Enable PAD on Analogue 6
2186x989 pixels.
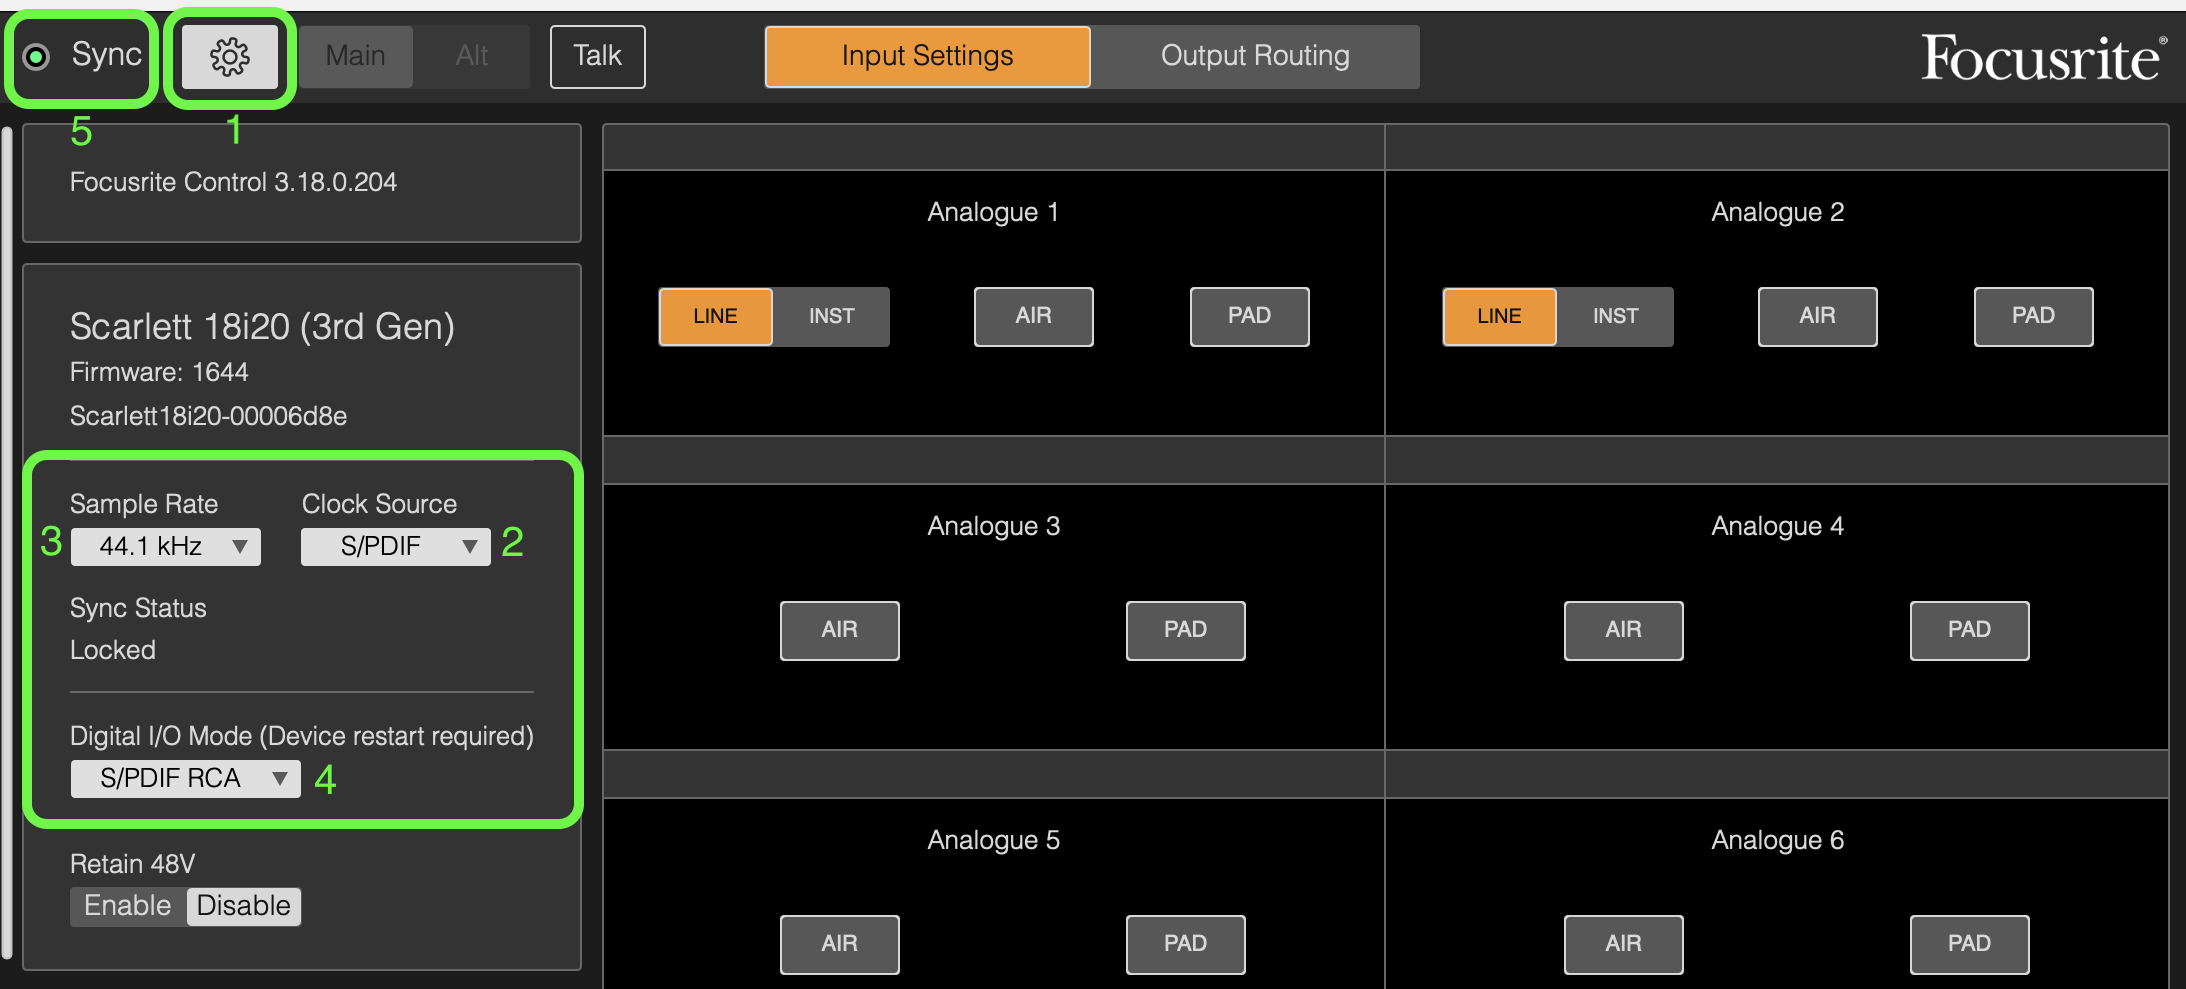1969,944
